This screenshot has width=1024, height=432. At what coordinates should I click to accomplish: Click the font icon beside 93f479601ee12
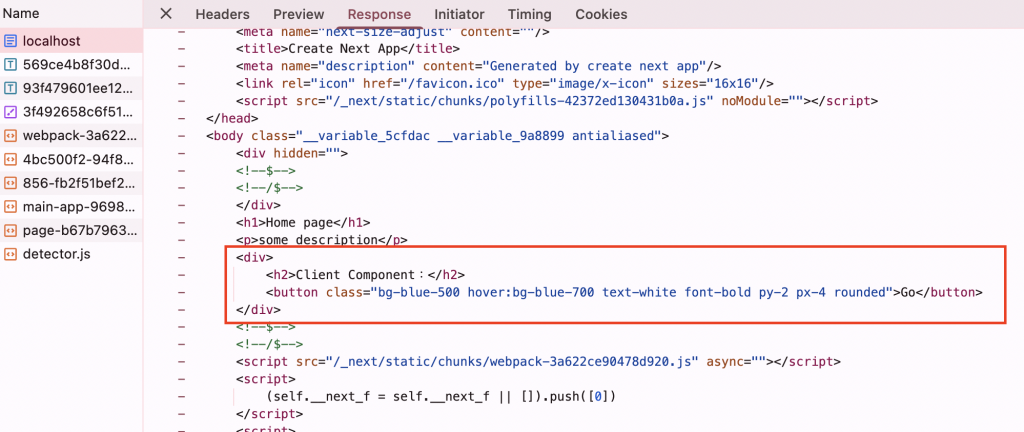[x=10, y=88]
